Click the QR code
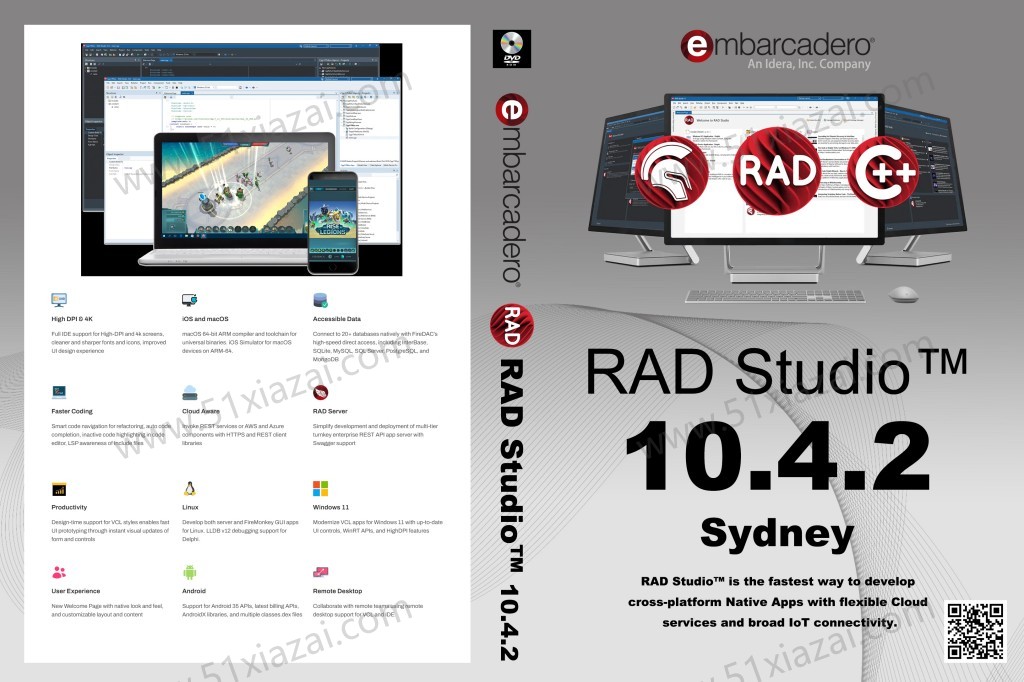This screenshot has height=682, width=1024. tap(975, 631)
